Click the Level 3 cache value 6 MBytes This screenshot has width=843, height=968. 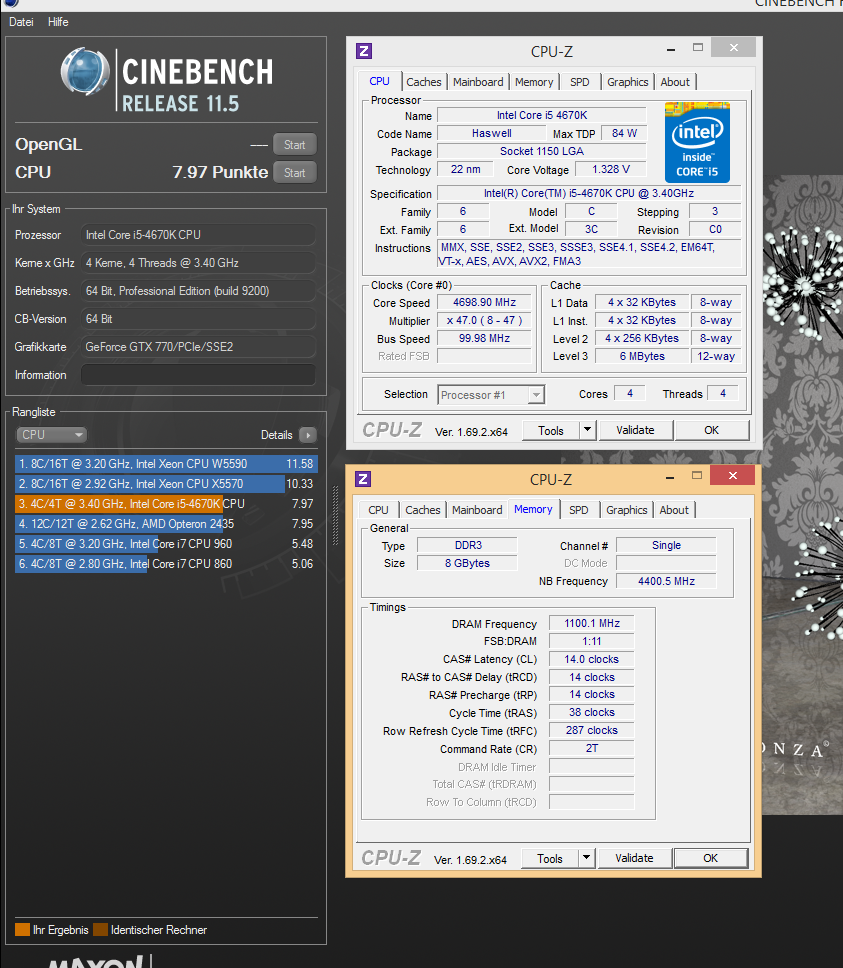click(642, 356)
